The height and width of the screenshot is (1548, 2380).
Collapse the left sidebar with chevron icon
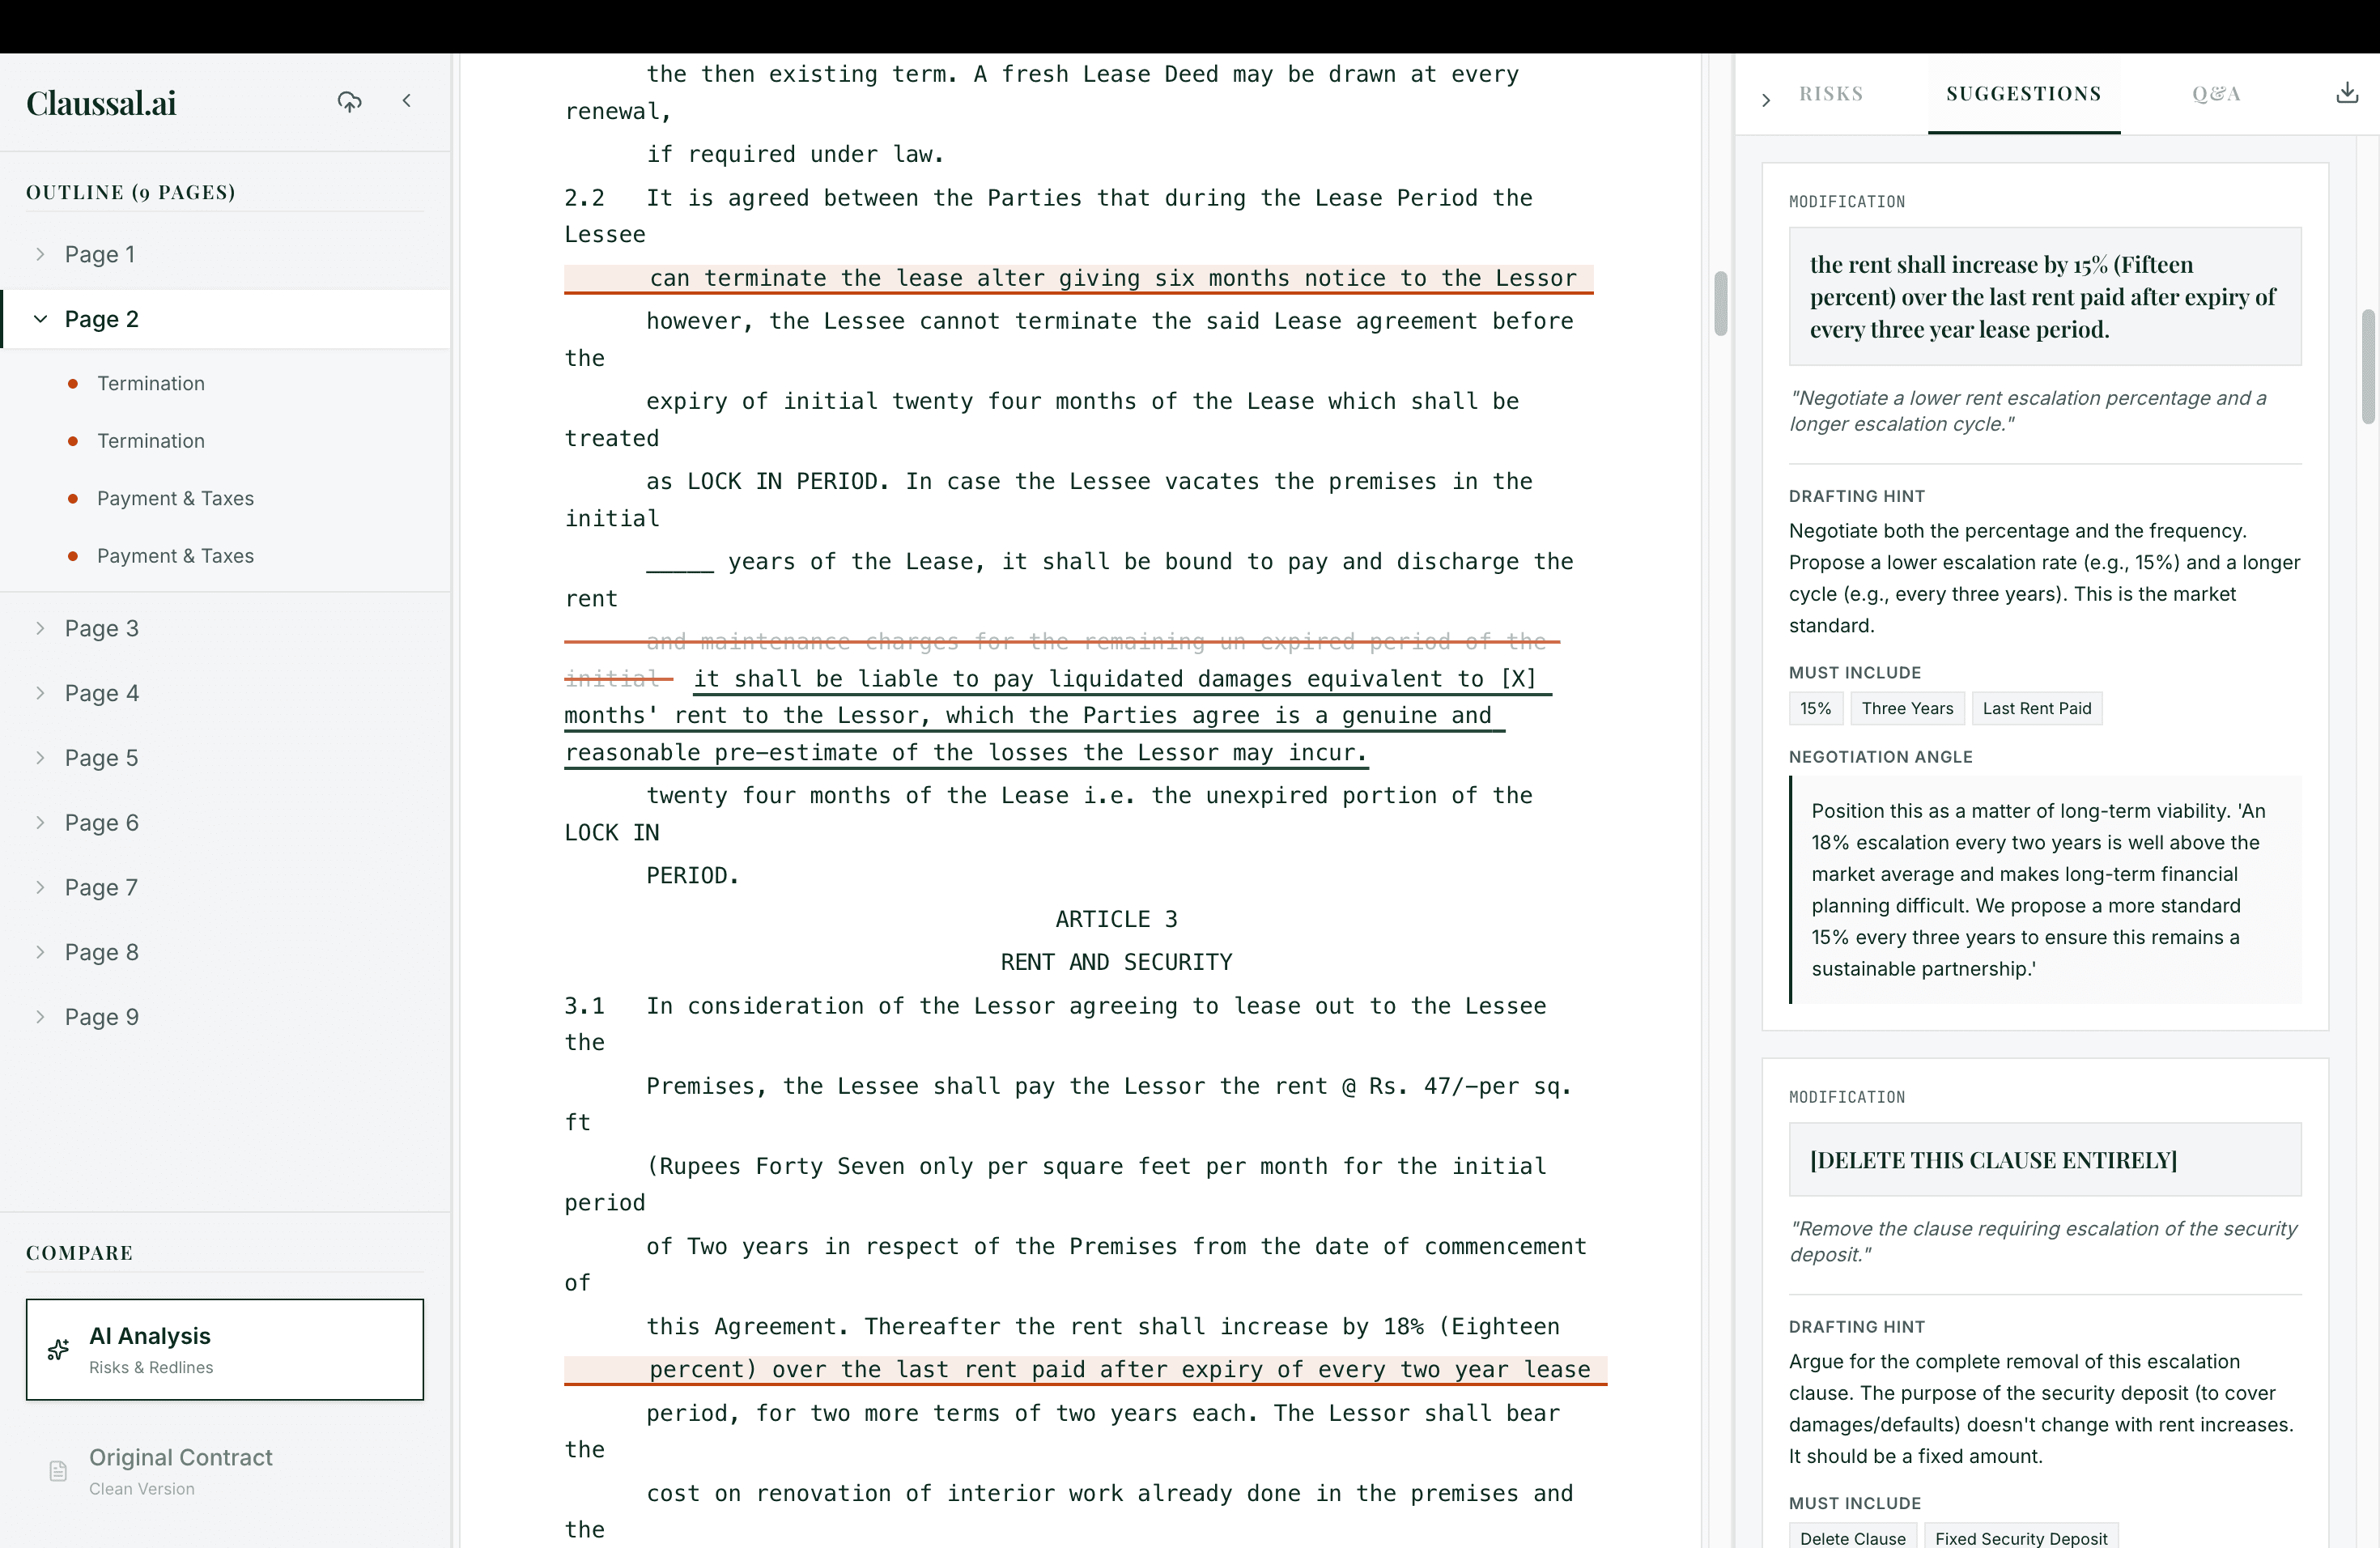tap(407, 100)
